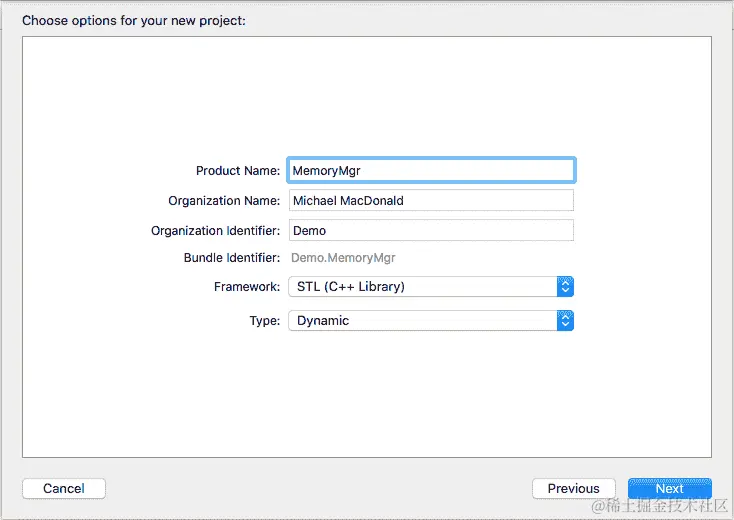Click the Framework label
The height and width of the screenshot is (520, 734).
pos(247,286)
